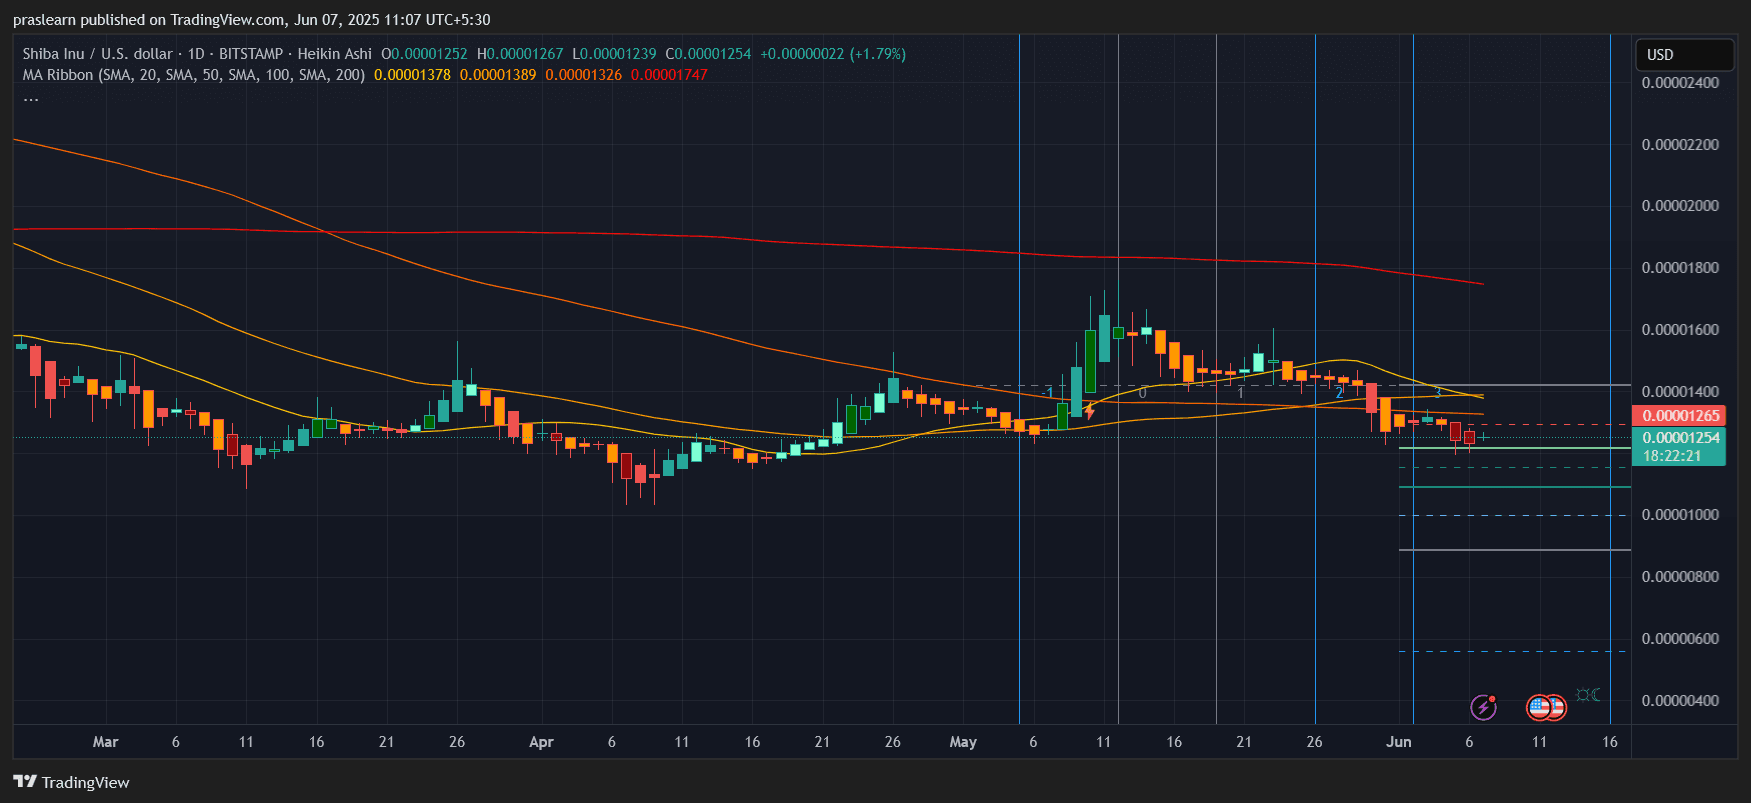Open the US flag economic events icon
This screenshot has width=1751, height=803.
click(x=1545, y=708)
